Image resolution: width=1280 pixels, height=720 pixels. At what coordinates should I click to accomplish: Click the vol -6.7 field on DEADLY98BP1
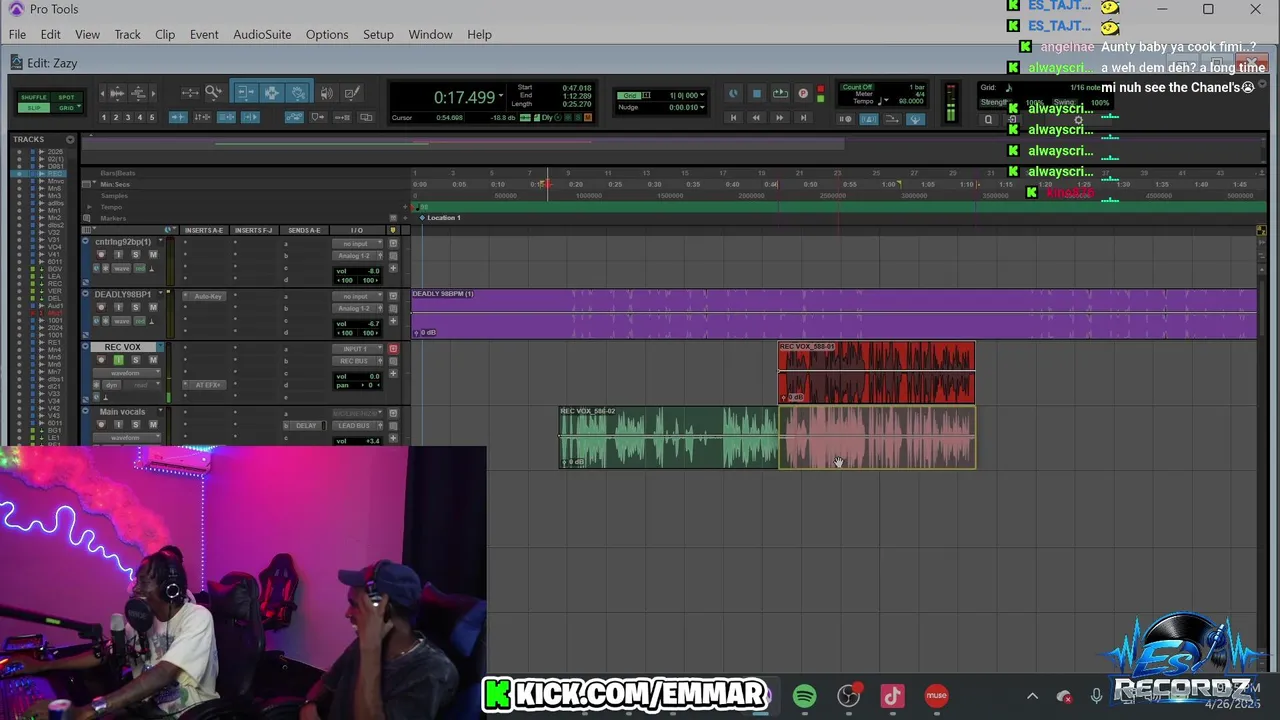click(x=358, y=324)
